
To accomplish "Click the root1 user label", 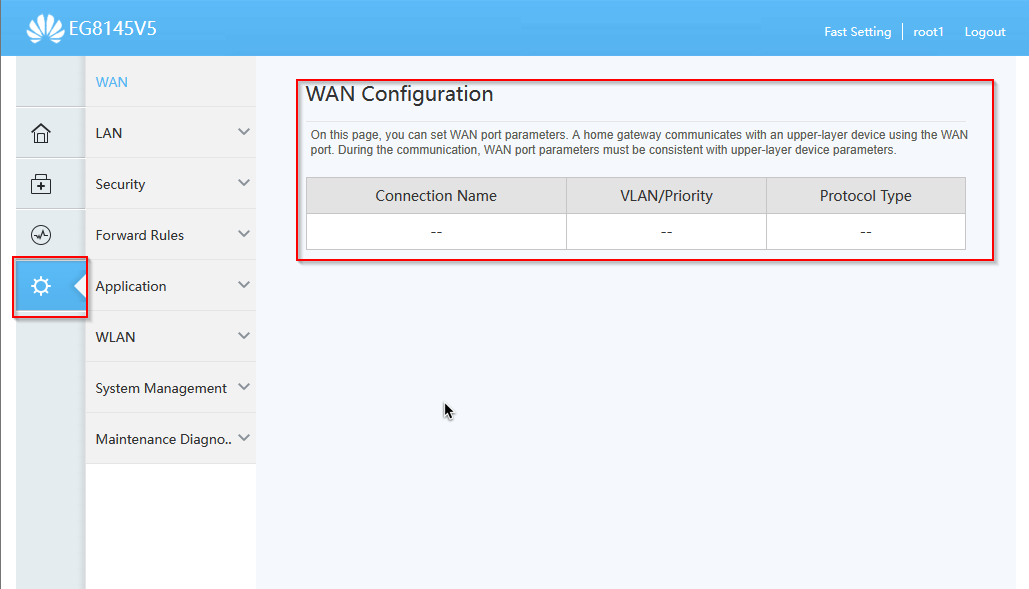I will pos(928,31).
